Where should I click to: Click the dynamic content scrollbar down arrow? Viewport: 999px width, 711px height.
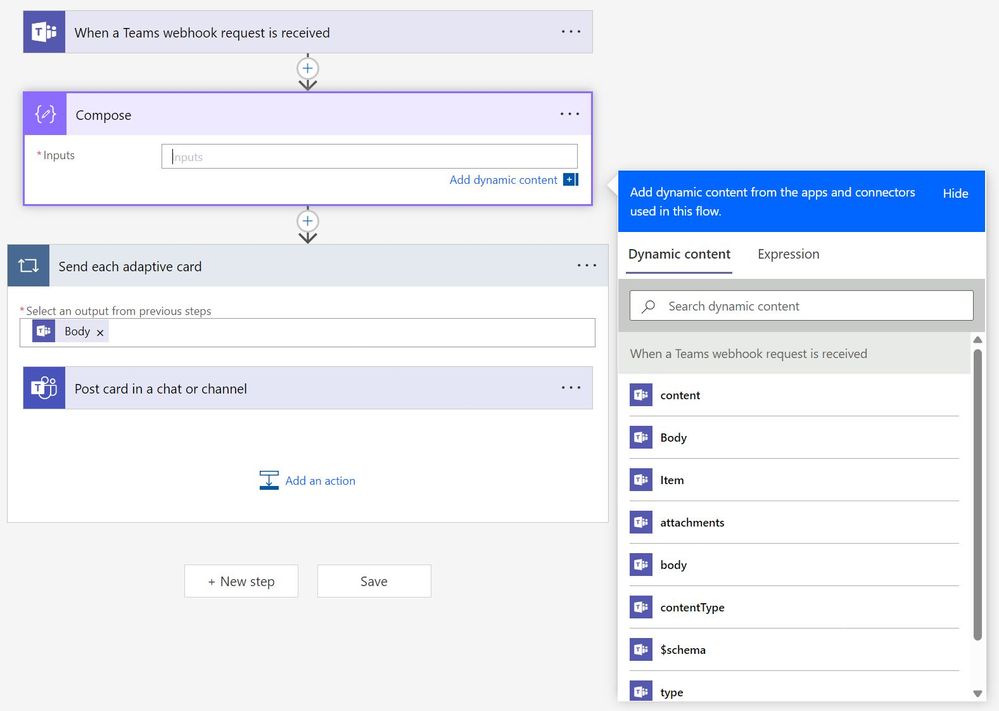[x=977, y=693]
